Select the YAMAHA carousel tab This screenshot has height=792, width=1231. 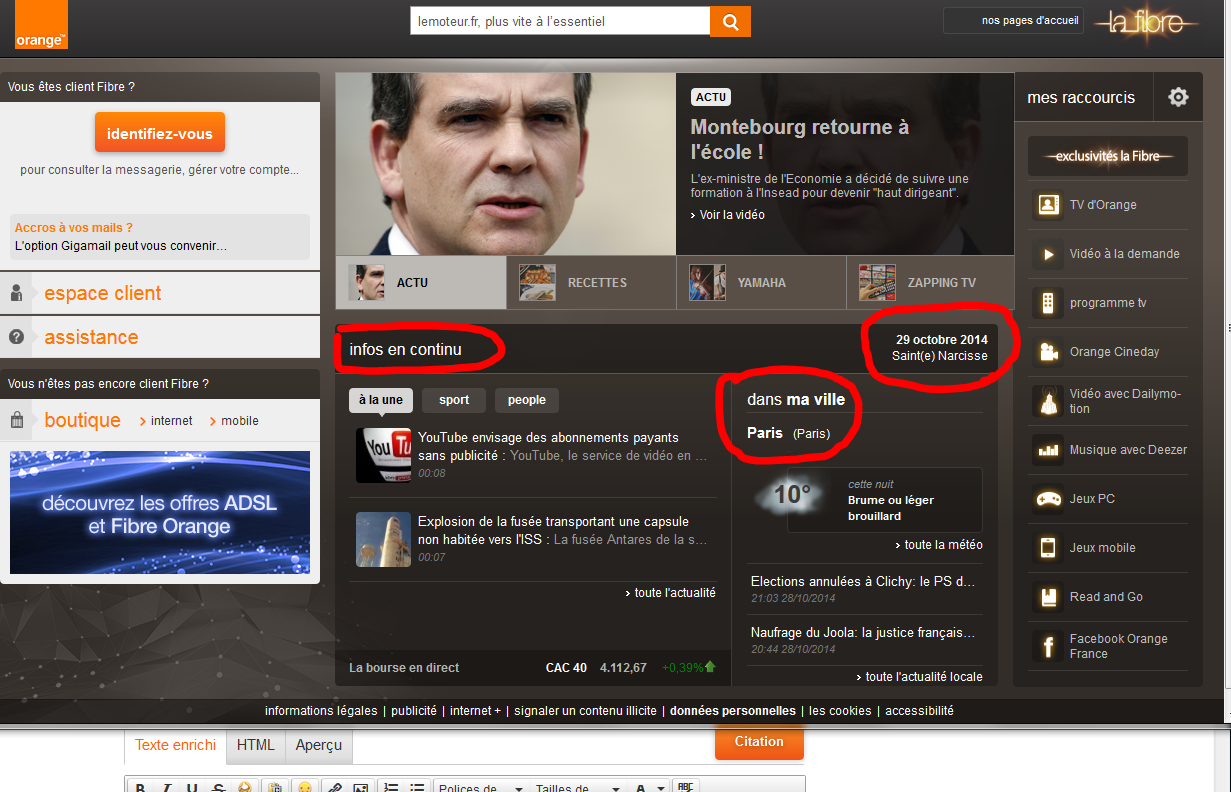[761, 283]
